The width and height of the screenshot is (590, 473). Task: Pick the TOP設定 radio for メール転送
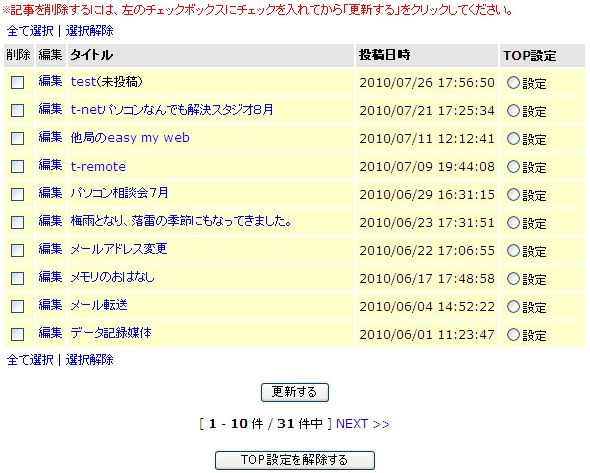(x=513, y=307)
